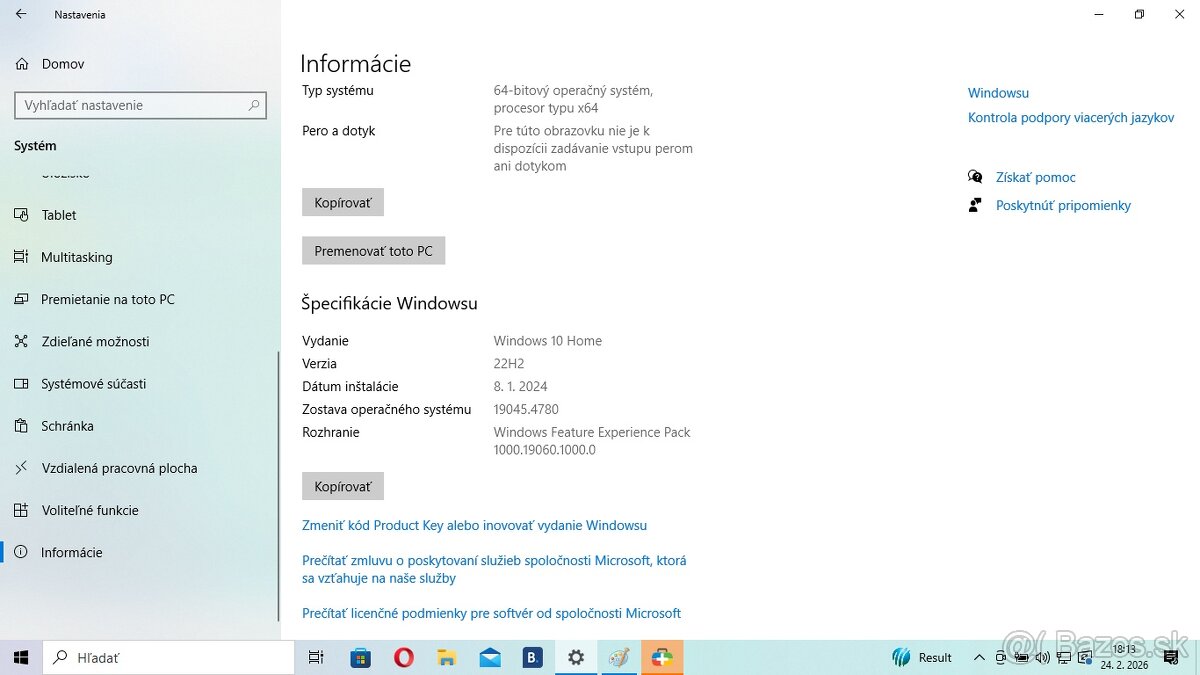Click the Premenovať toto PC button
1200x675 pixels.
point(373,250)
